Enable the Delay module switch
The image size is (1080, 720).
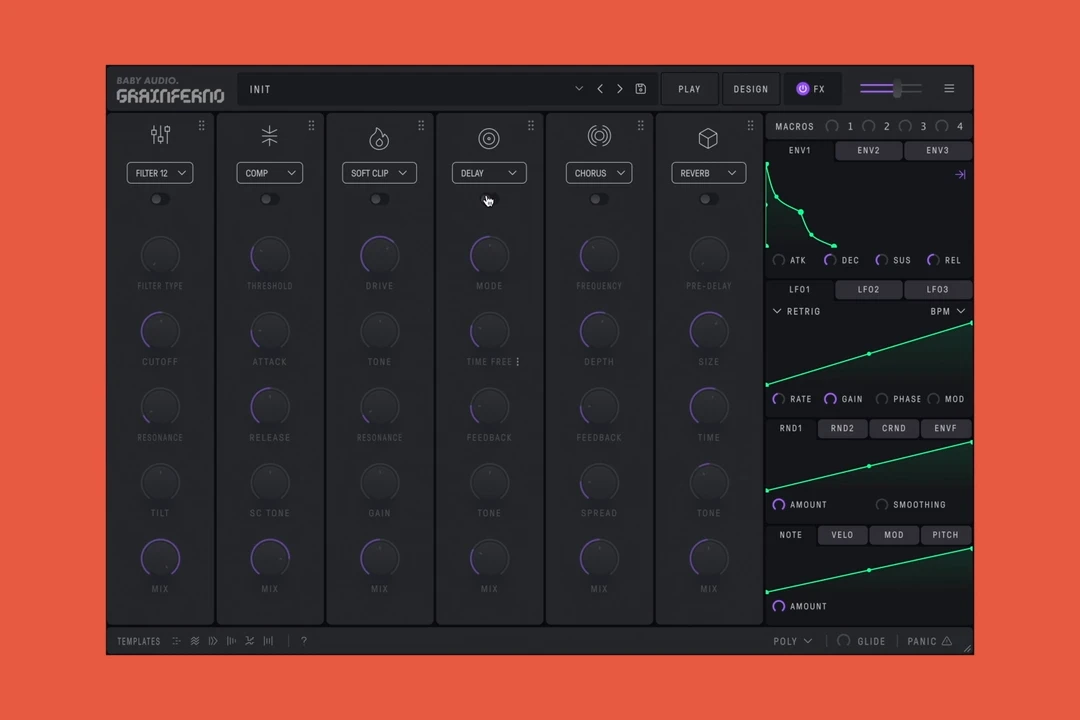click(489, 199)
